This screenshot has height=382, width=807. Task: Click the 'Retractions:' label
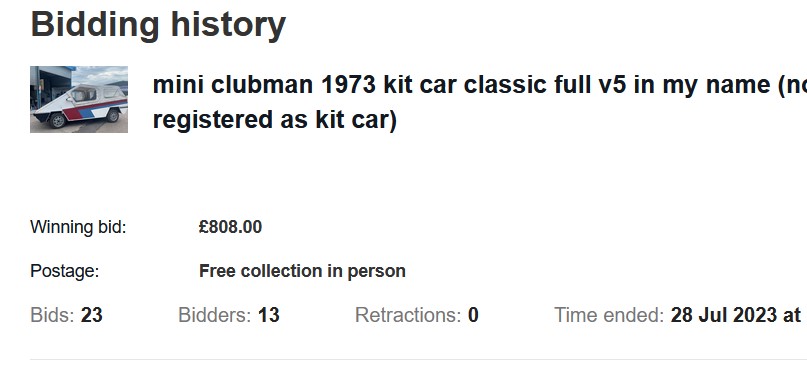point(408,315)
